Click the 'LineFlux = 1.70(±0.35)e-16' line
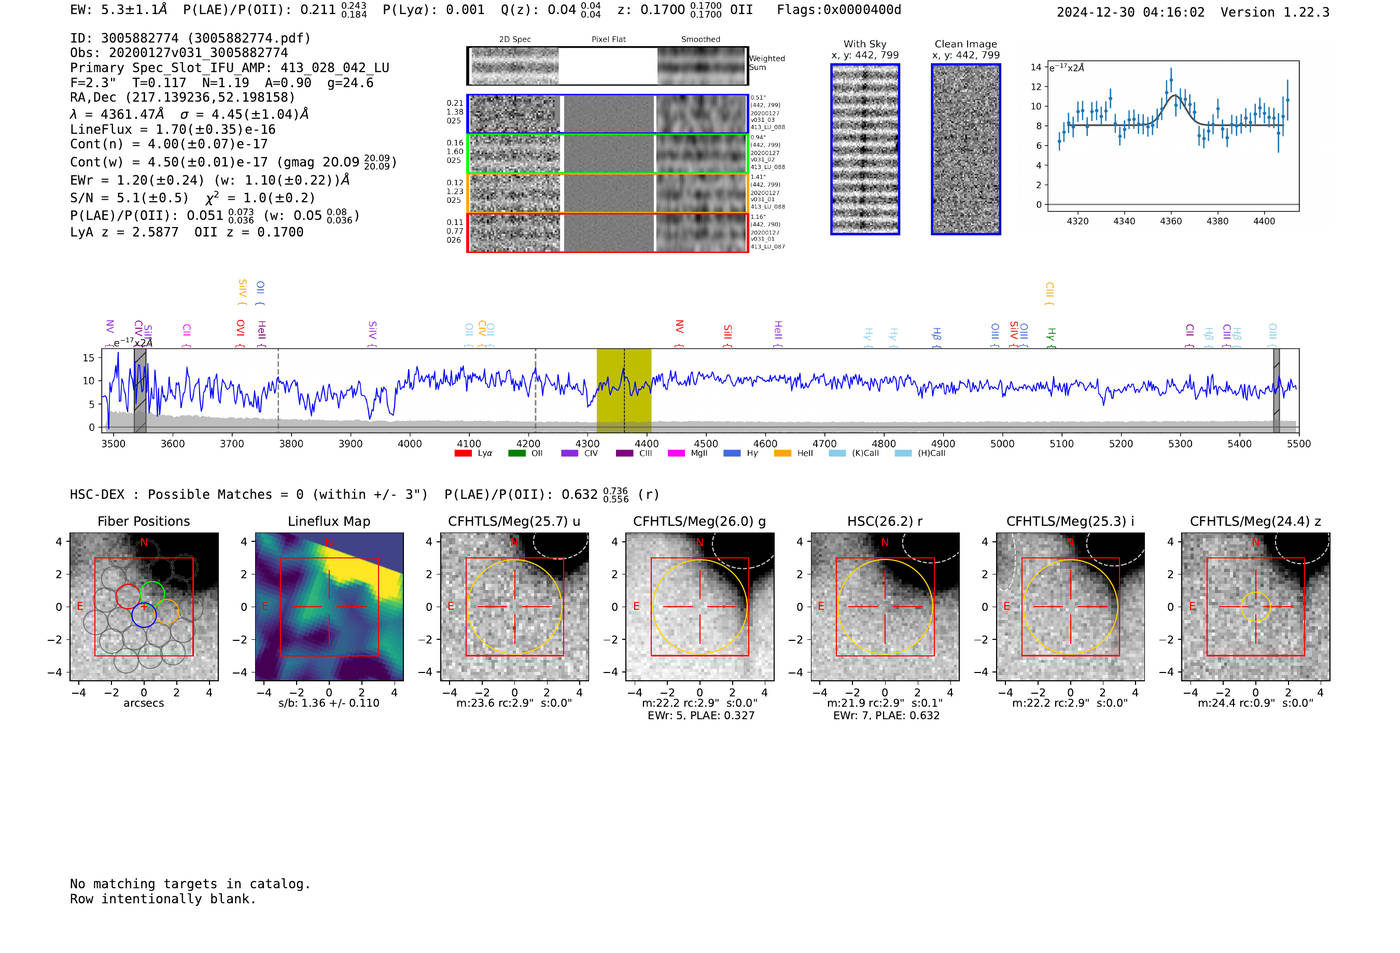The width and height of the screenshot is (1400, 953). coord(173,129)
